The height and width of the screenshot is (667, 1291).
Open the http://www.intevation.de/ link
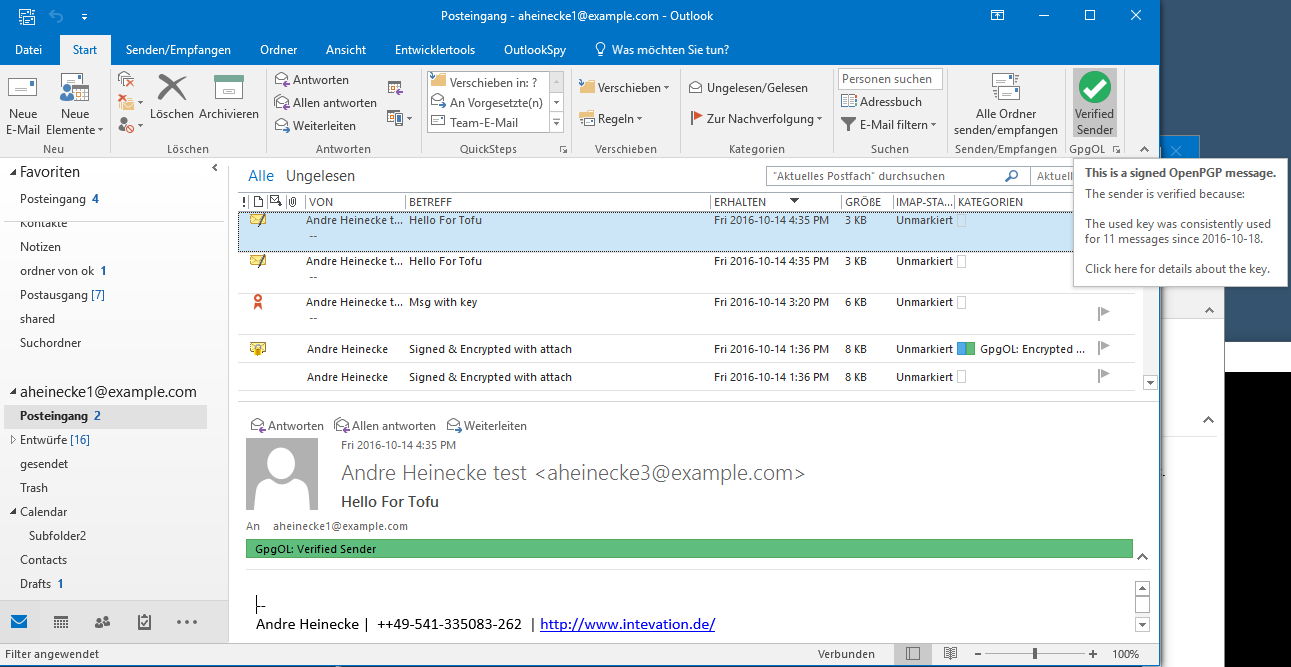pos(627,624)
